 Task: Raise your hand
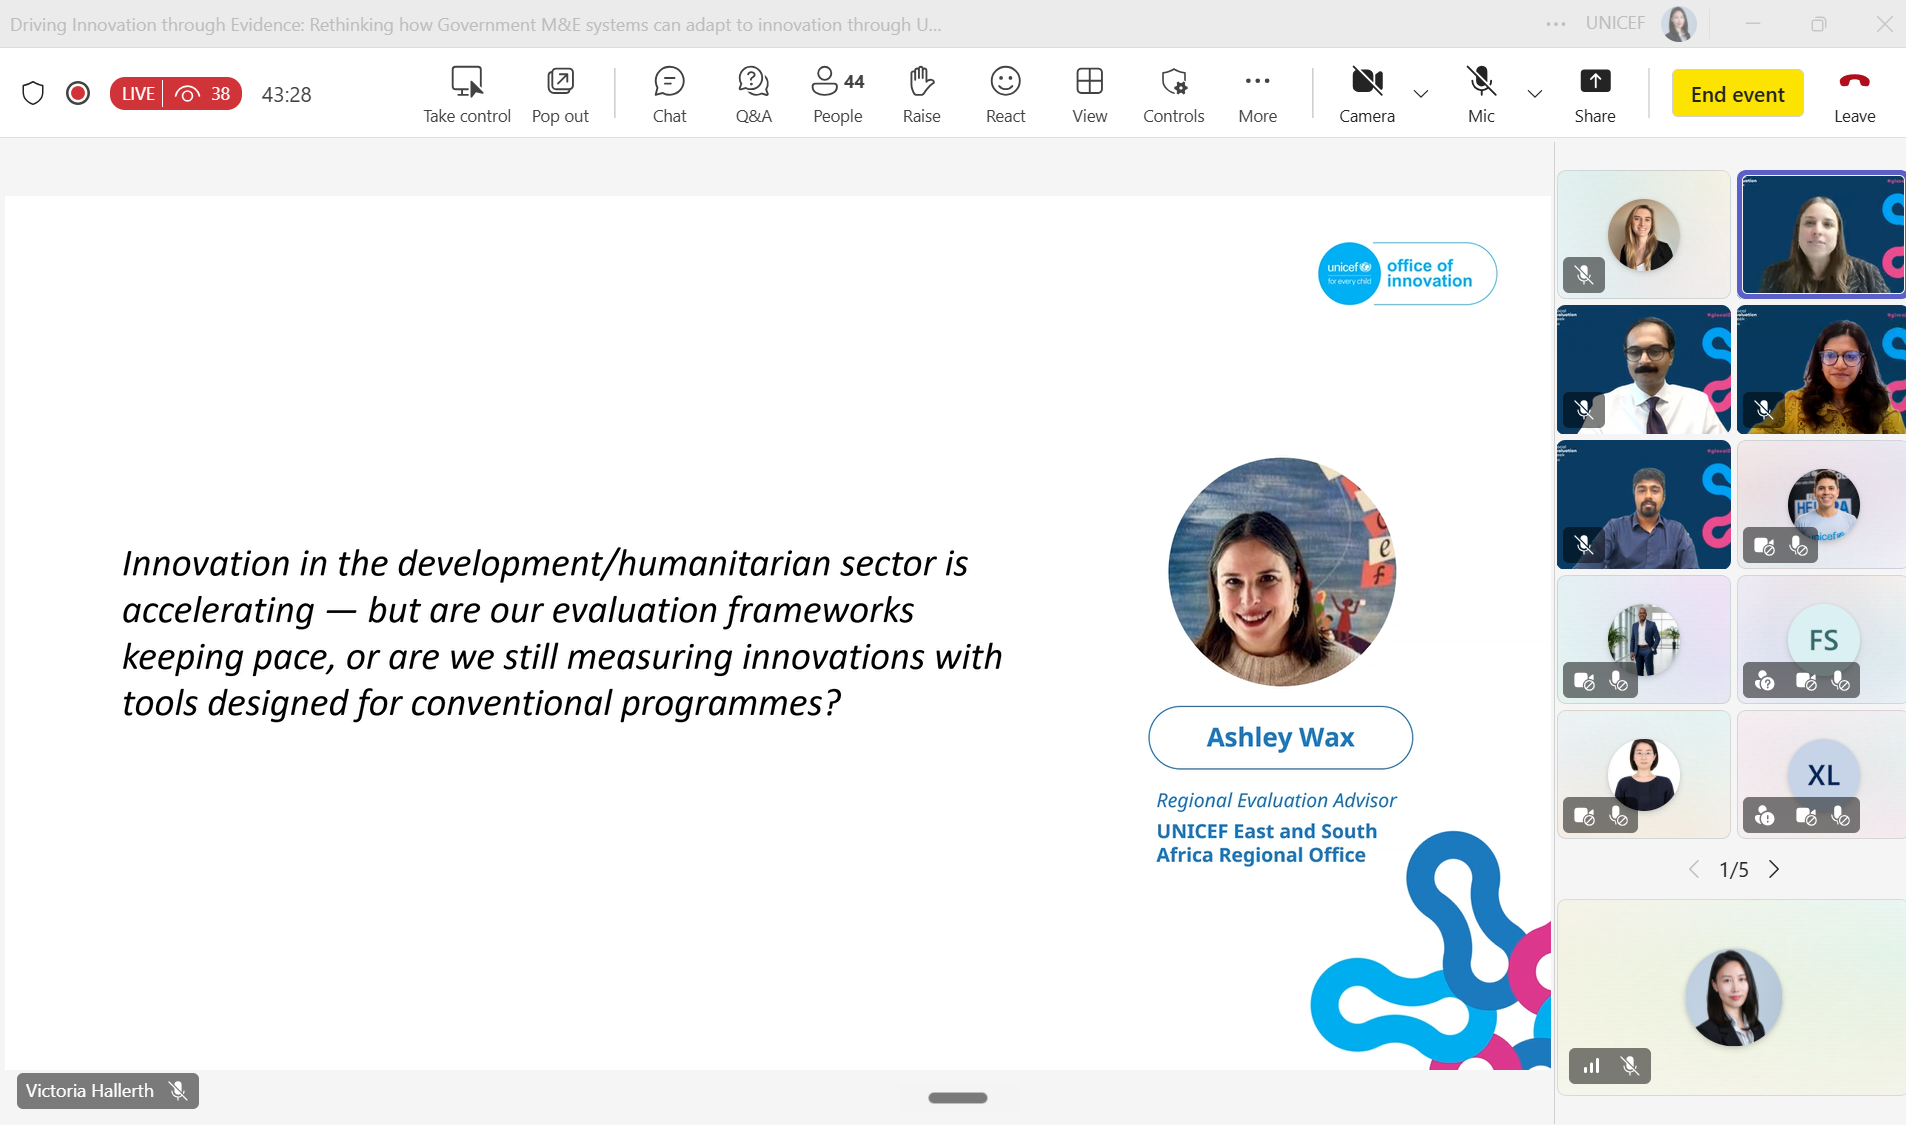coord(921,94)
